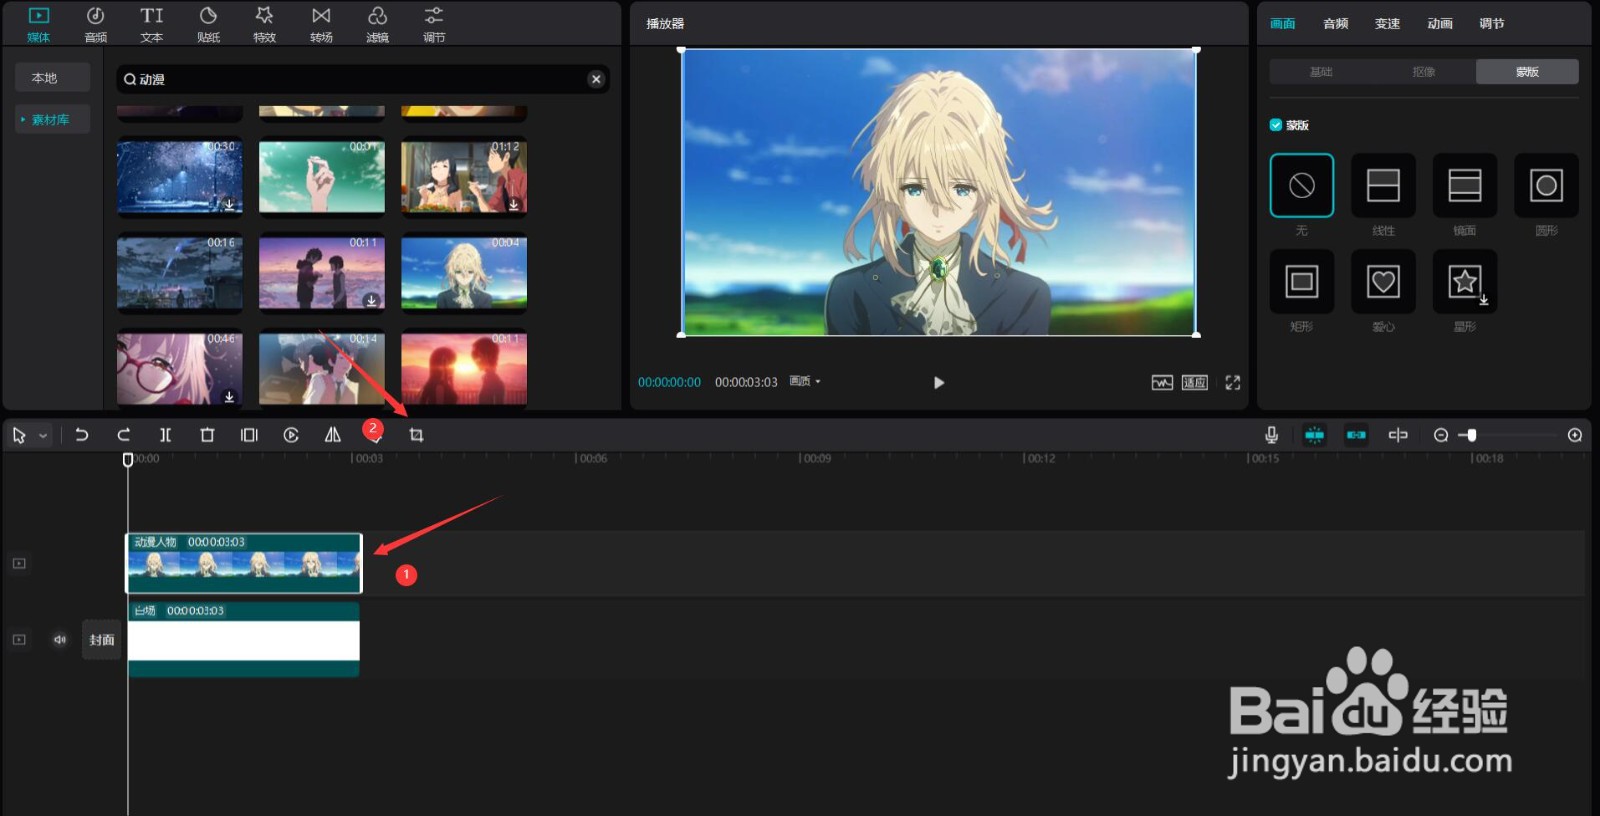Select the 00:16 comet sky thumbnail
Screen dimensions: 1600x816
179,273
